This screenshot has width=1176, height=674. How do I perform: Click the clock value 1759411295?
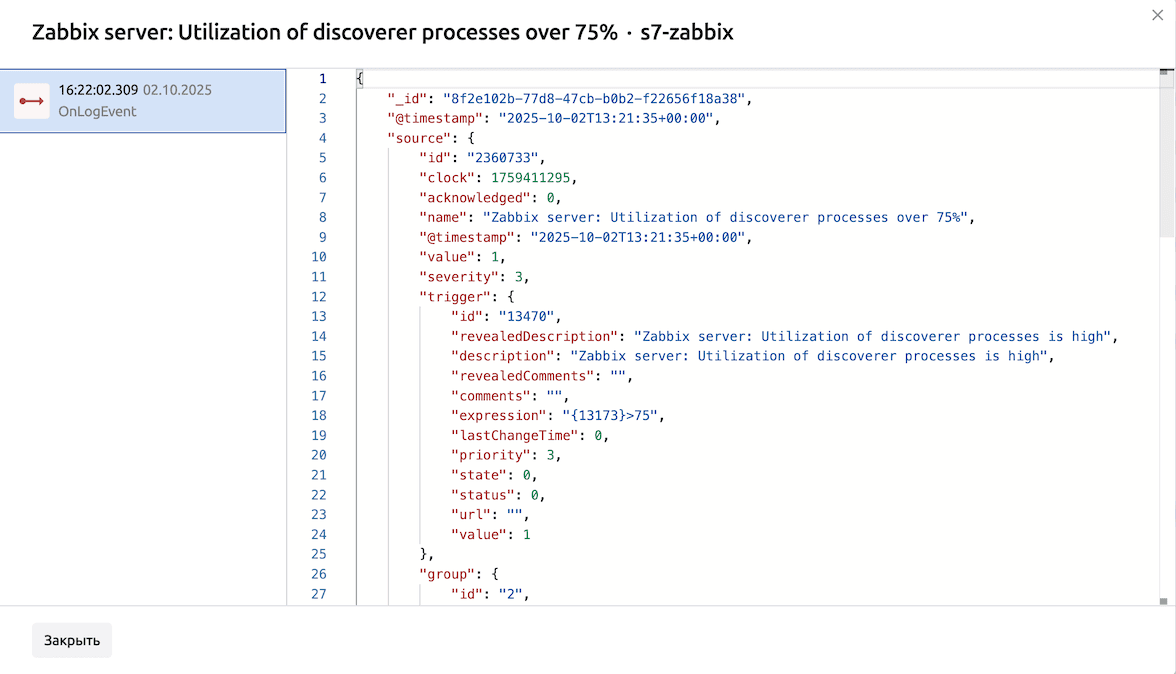[532, 178]
